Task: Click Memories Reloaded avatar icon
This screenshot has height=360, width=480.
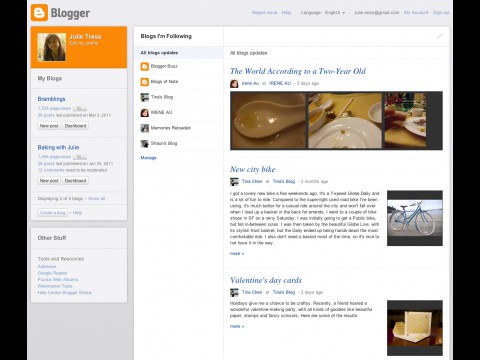Action: (x=144, y=128)
